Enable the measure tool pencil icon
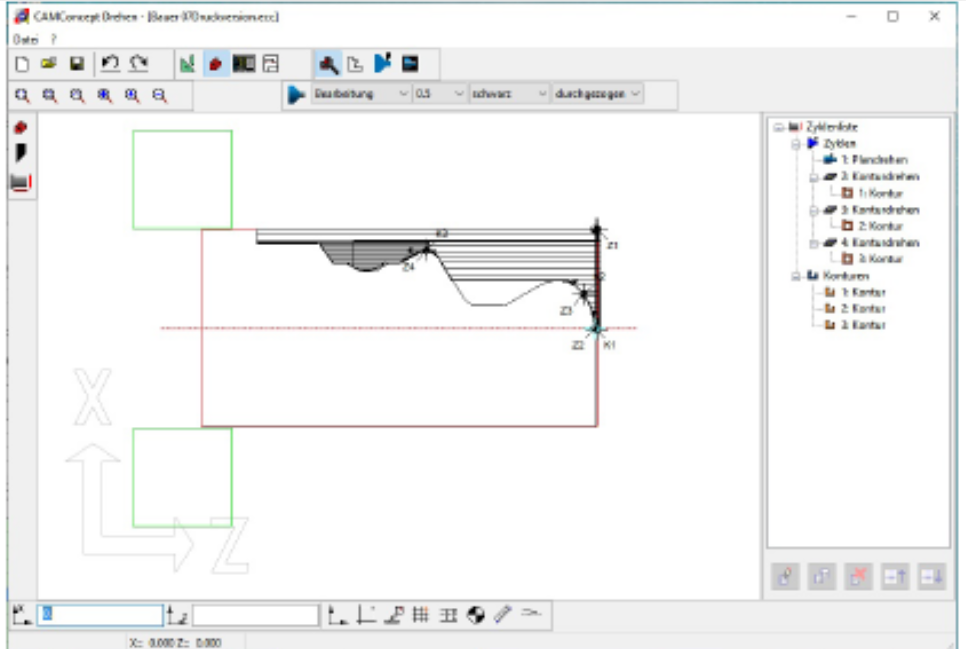 click(500, 613)
